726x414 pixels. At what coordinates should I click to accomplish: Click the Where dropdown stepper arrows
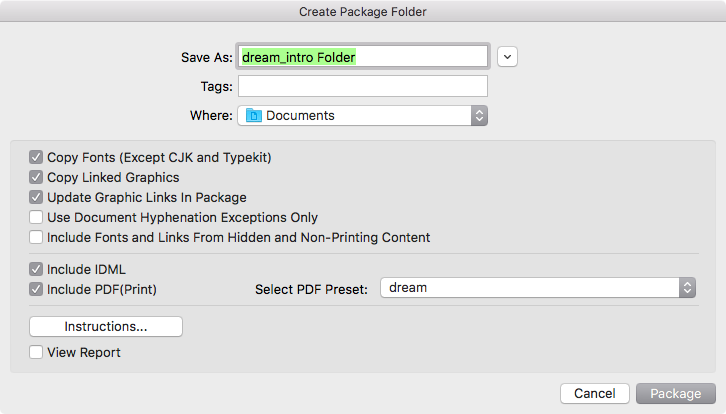coord(479,115)
